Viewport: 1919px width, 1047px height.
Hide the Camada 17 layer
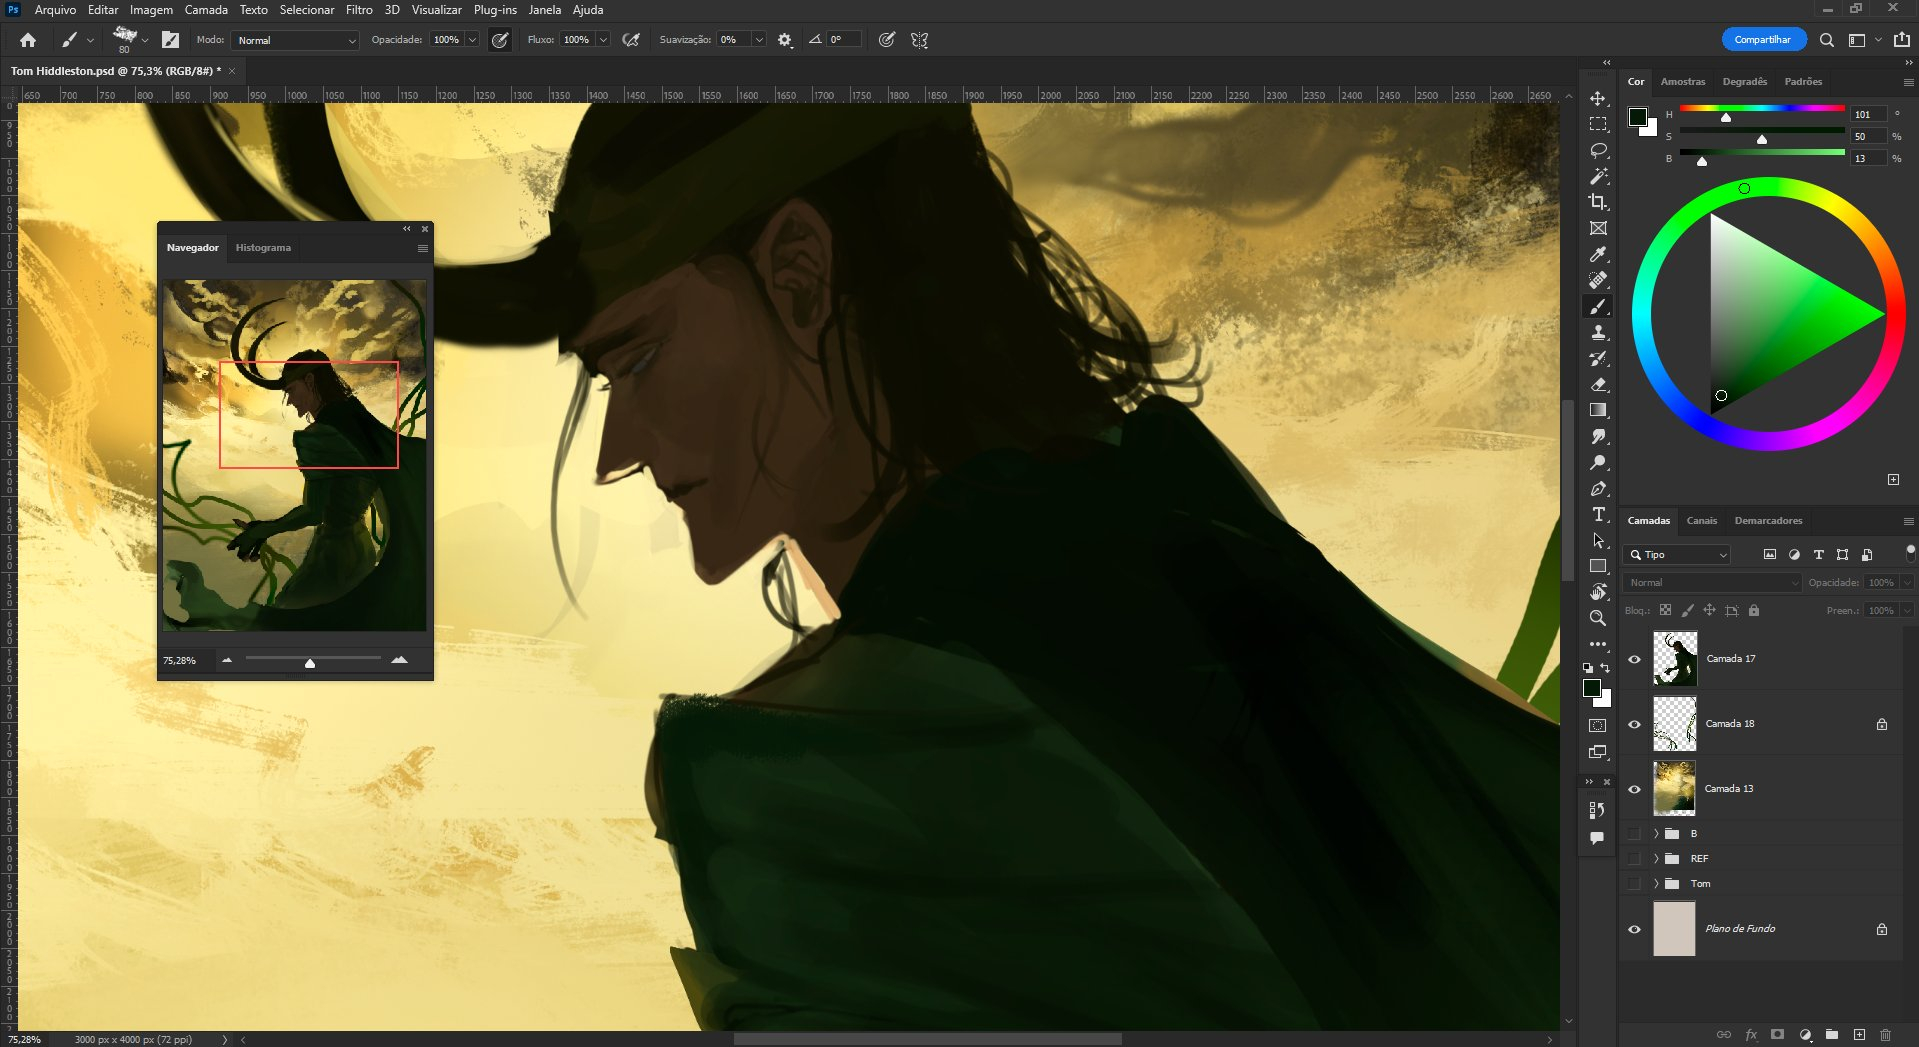(x=1634, y=659)
